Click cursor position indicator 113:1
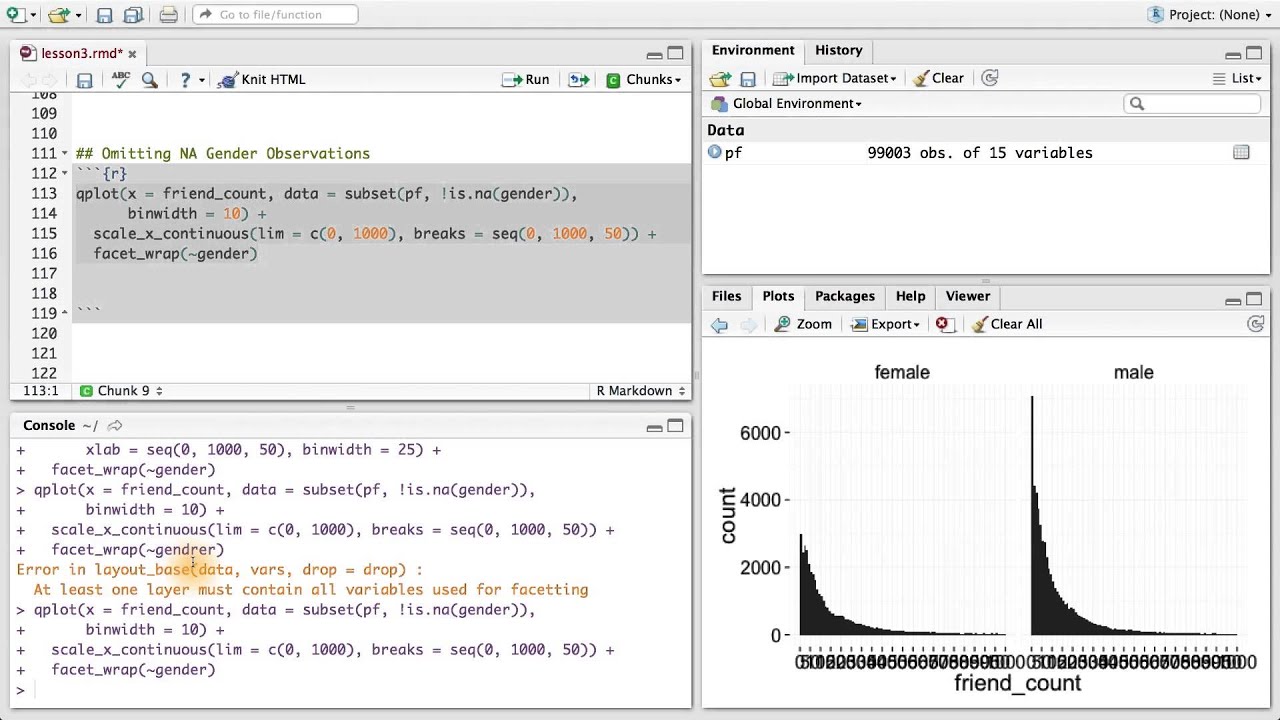Viewport: 1280px width, 720px height. 40,391
